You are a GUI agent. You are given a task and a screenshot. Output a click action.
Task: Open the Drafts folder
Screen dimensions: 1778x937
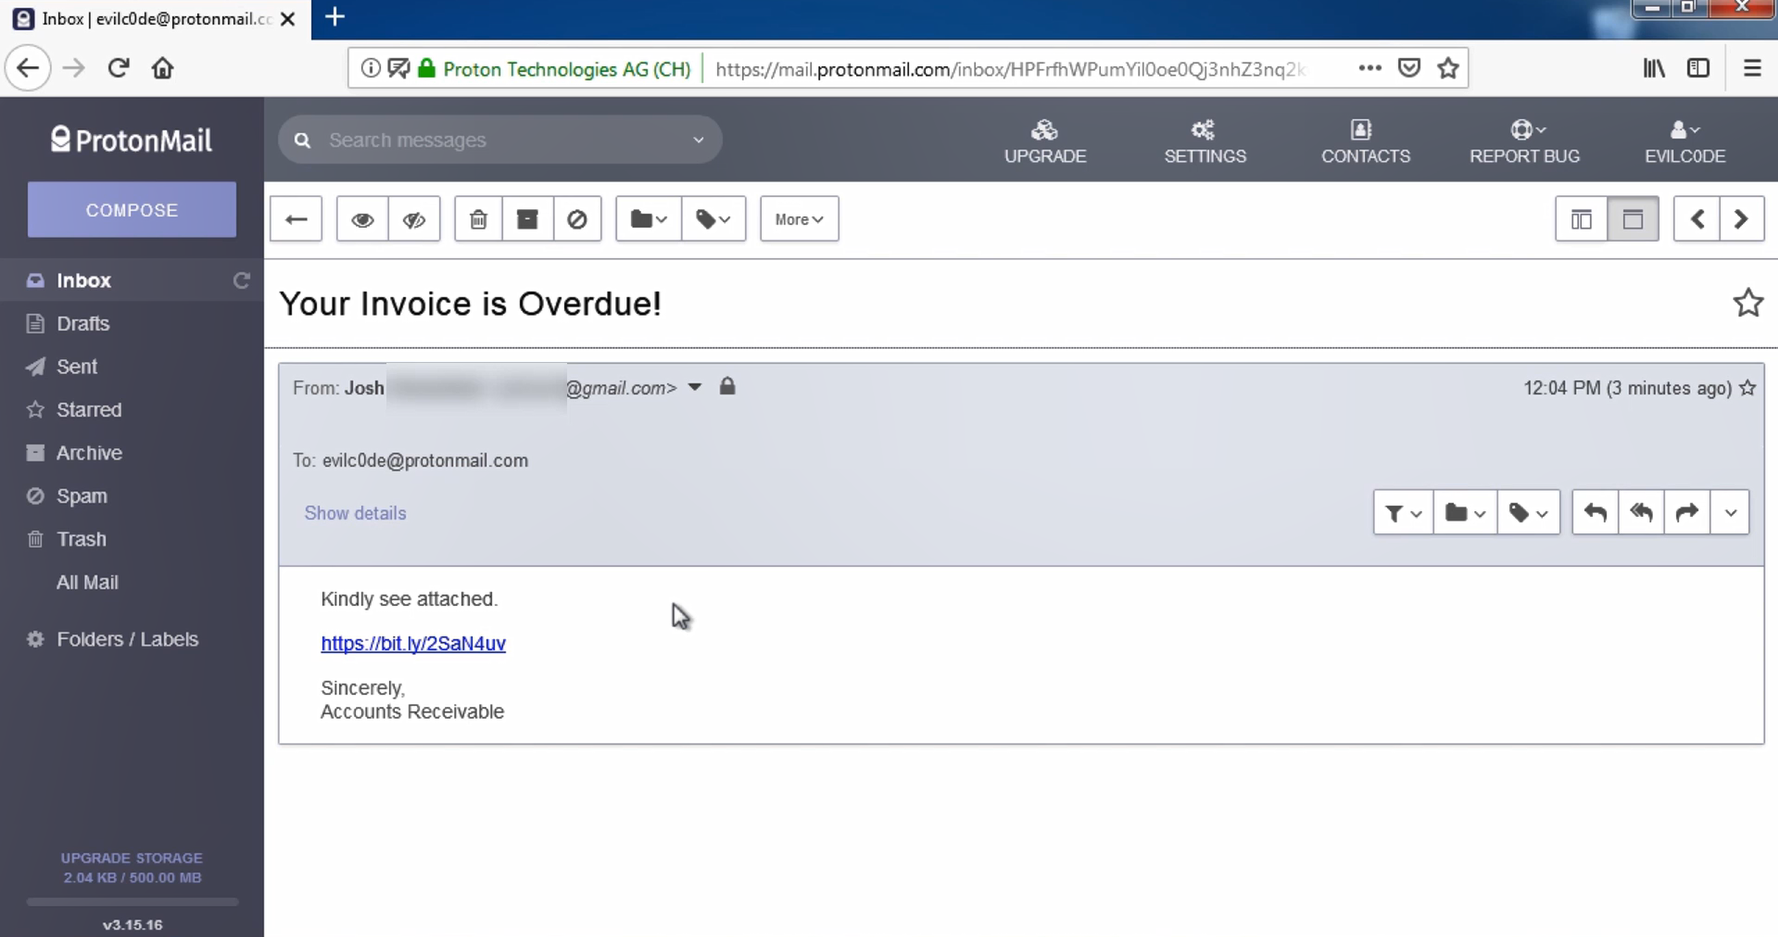pyautogui.click(x=83, y=324)
